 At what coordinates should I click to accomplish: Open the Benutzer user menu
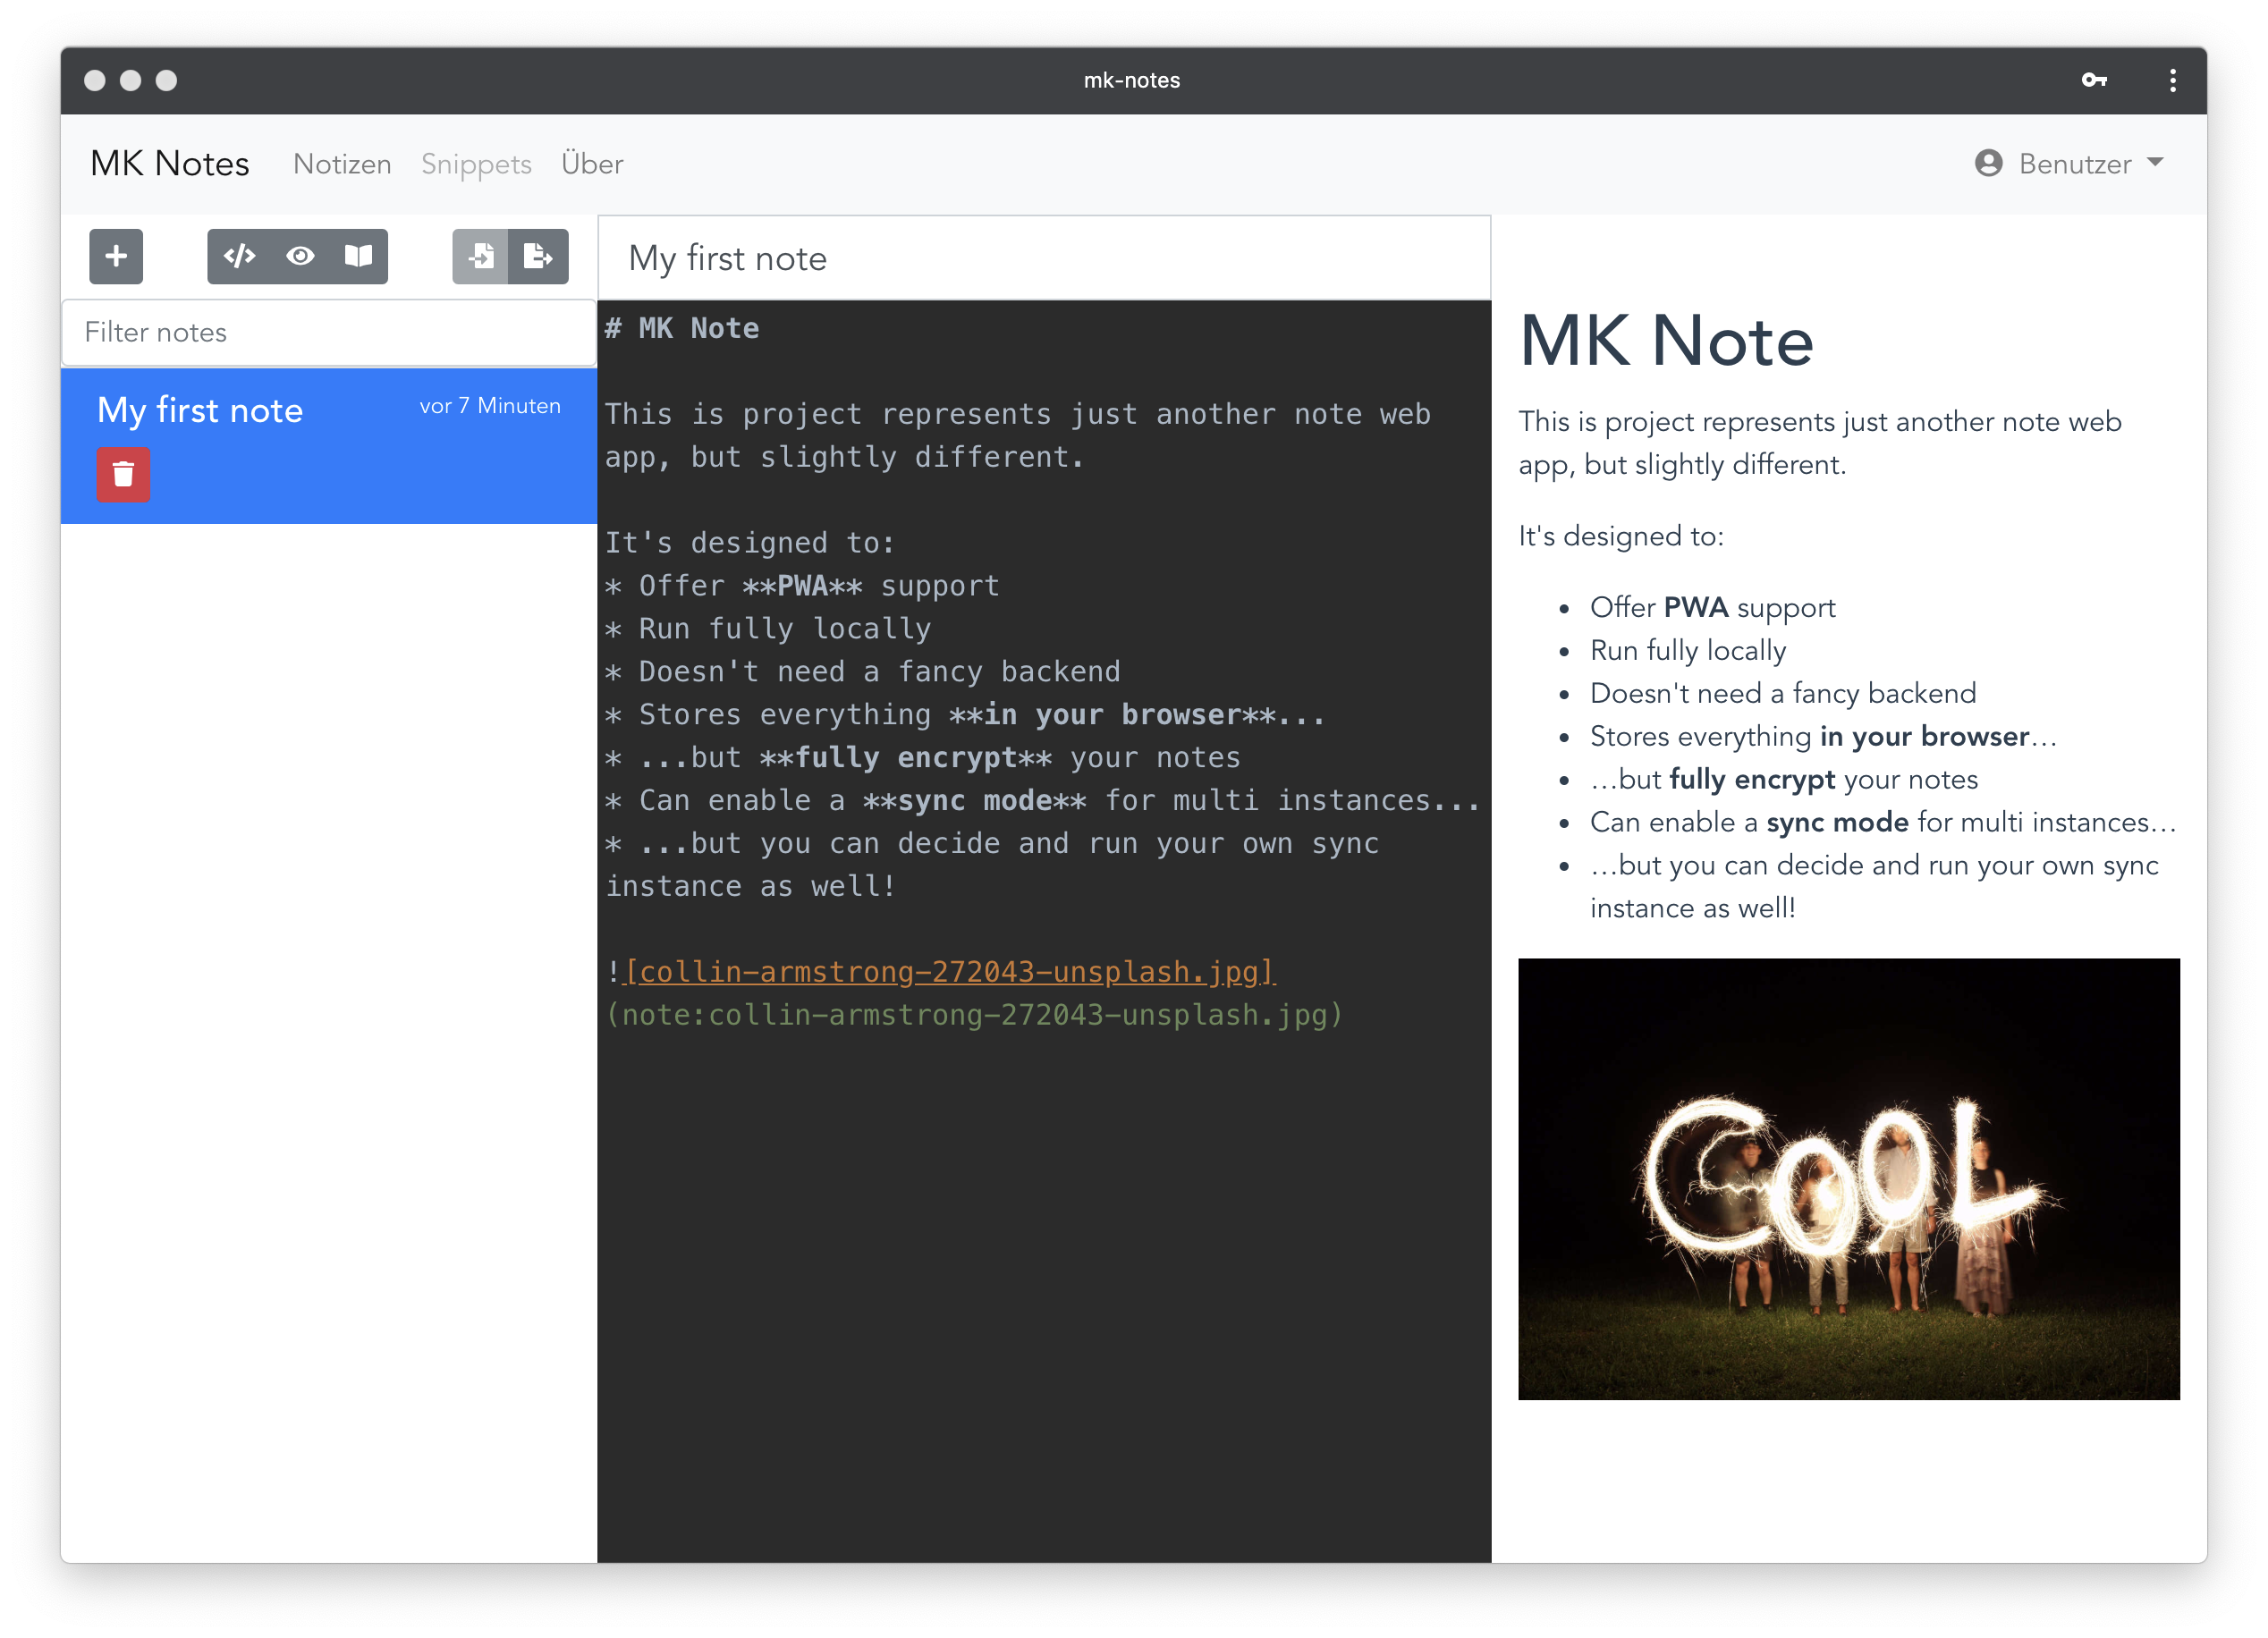[x=2074, y=164]
